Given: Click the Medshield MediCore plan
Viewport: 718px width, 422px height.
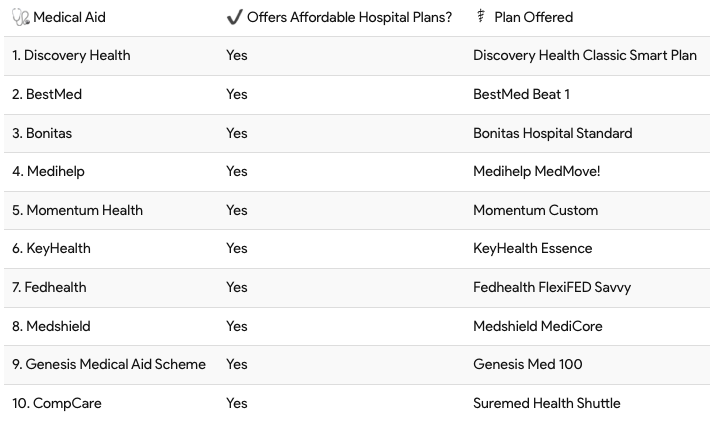Looking at the screenshot, I should (537, 326).
